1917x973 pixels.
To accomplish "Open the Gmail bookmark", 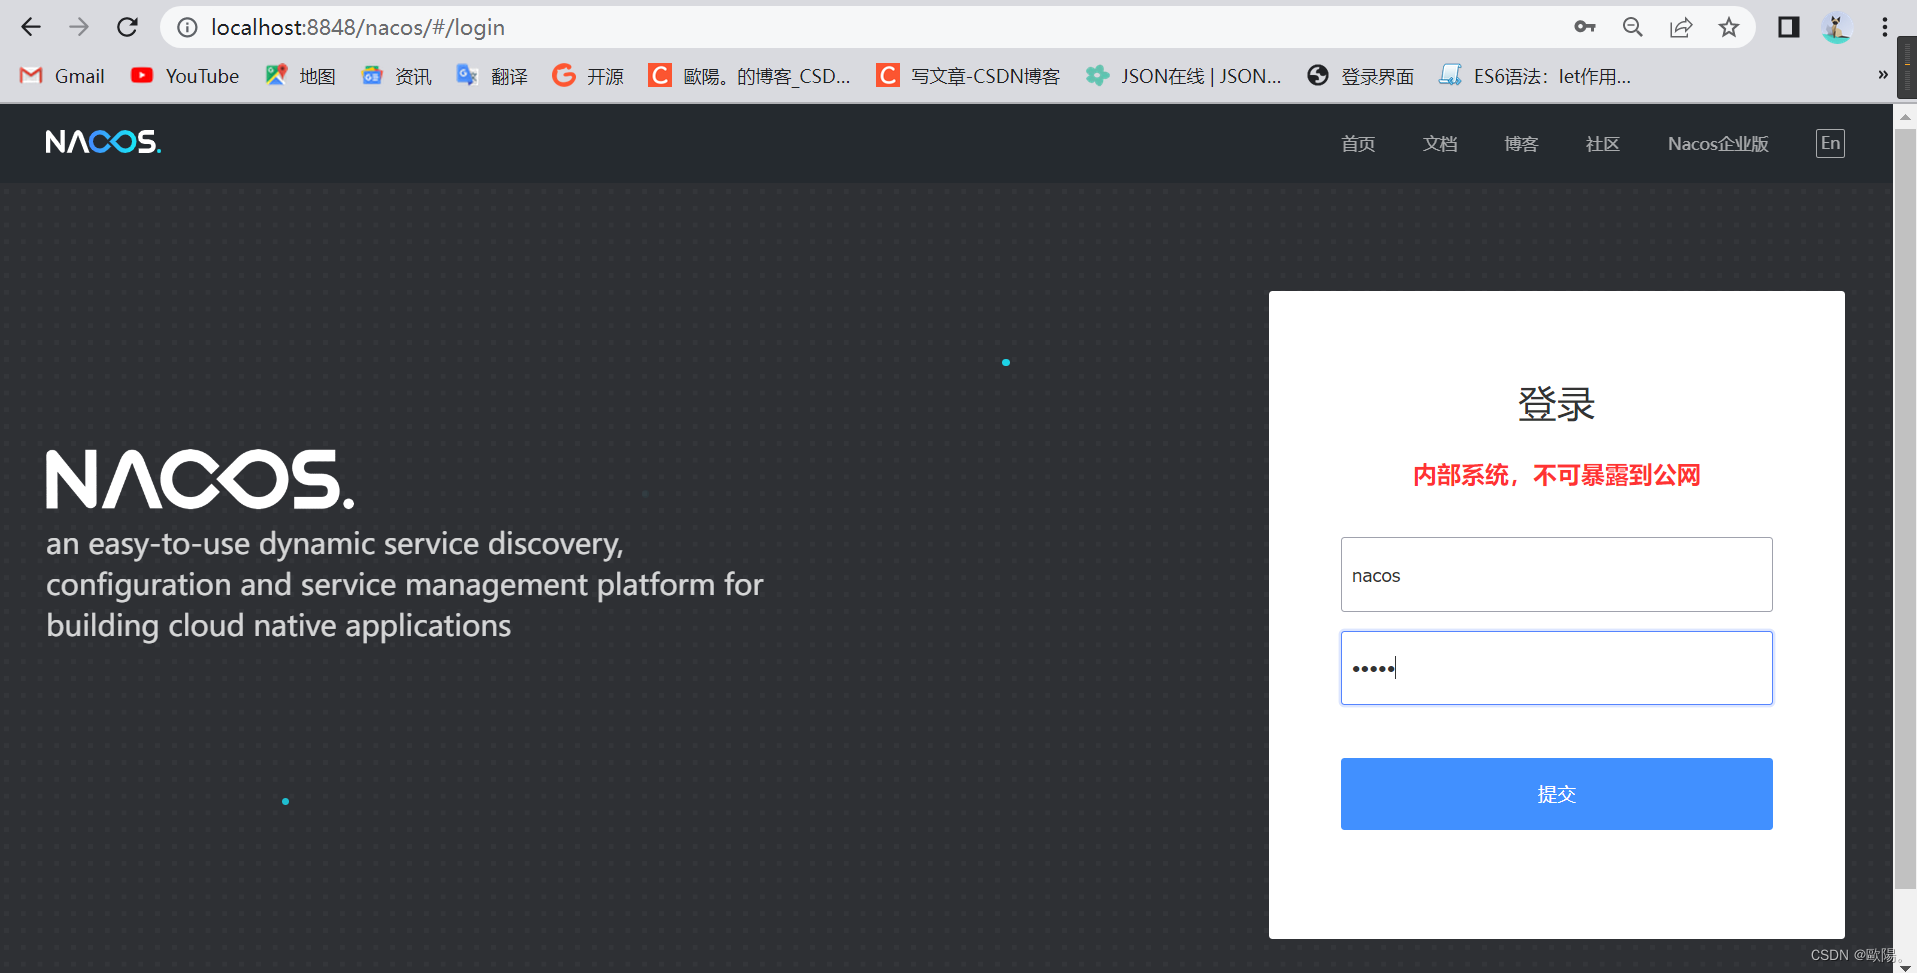I will [x=62, y=76].
